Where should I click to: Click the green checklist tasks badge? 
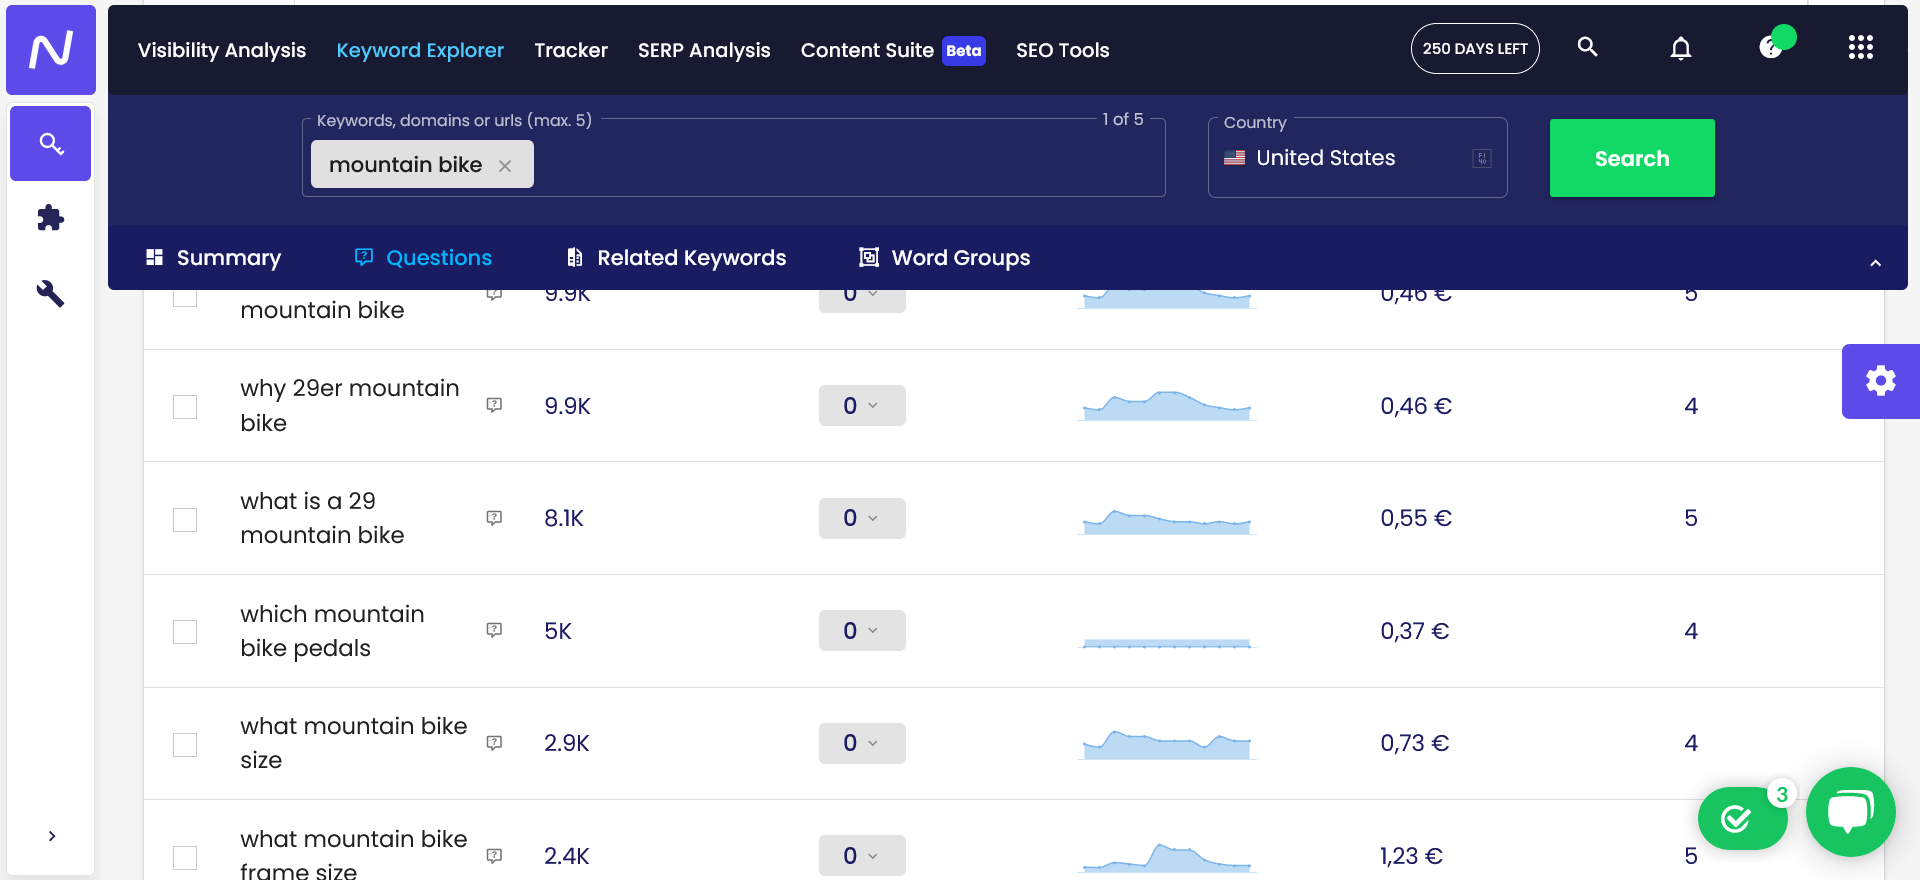coord(1741,819)
